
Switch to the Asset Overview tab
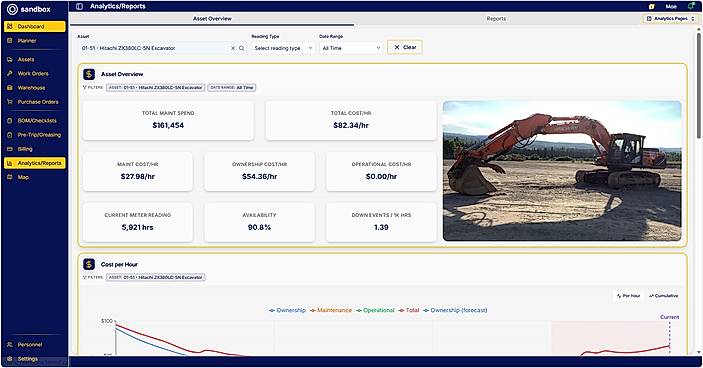[x=212, y=19]
